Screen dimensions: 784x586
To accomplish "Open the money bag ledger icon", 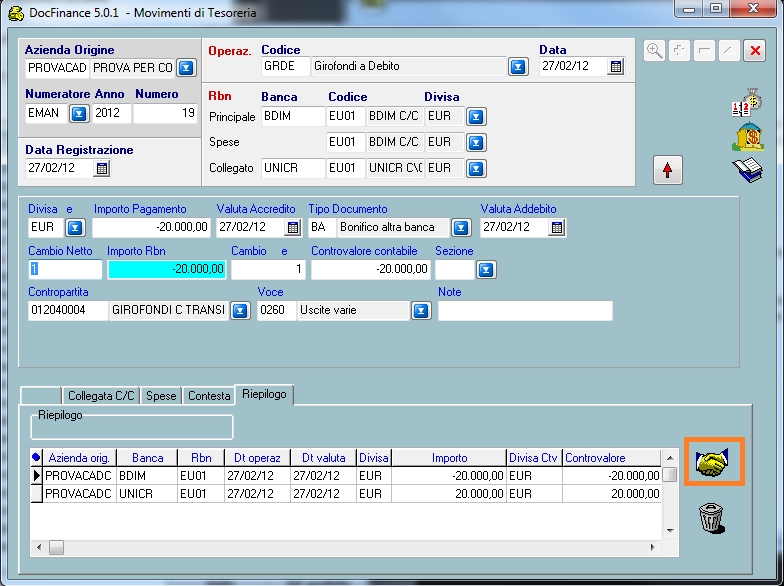I will 747,103.
